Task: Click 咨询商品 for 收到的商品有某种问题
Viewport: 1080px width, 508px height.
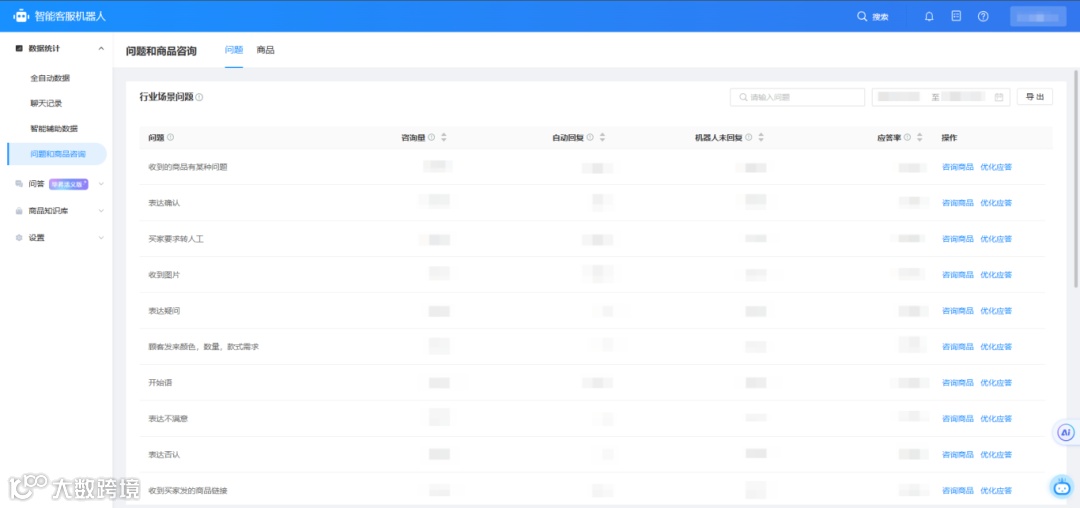Action: pyautogui.click(x=957, y=167)
